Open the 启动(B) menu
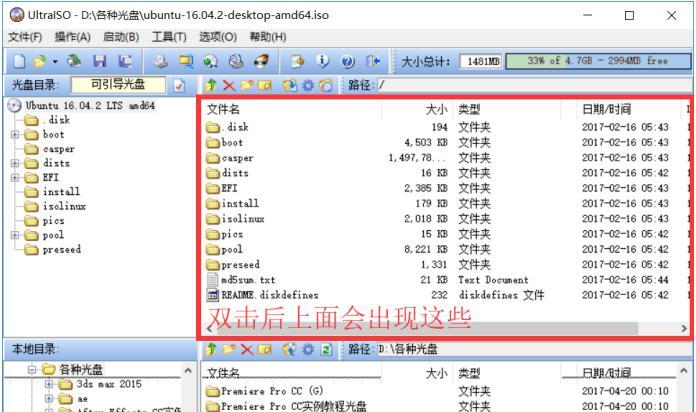This screenshot has height=412, width=696. (x=121, y=37)
